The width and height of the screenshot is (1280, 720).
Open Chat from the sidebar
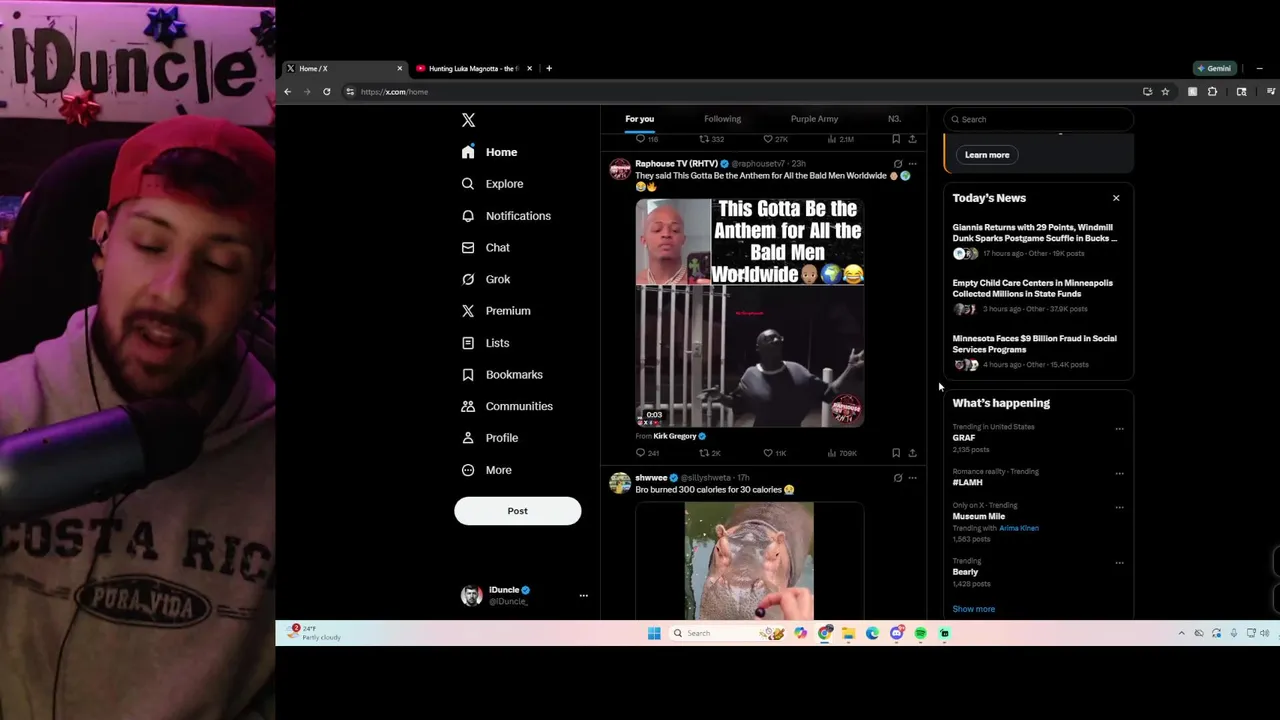point(485,247)
